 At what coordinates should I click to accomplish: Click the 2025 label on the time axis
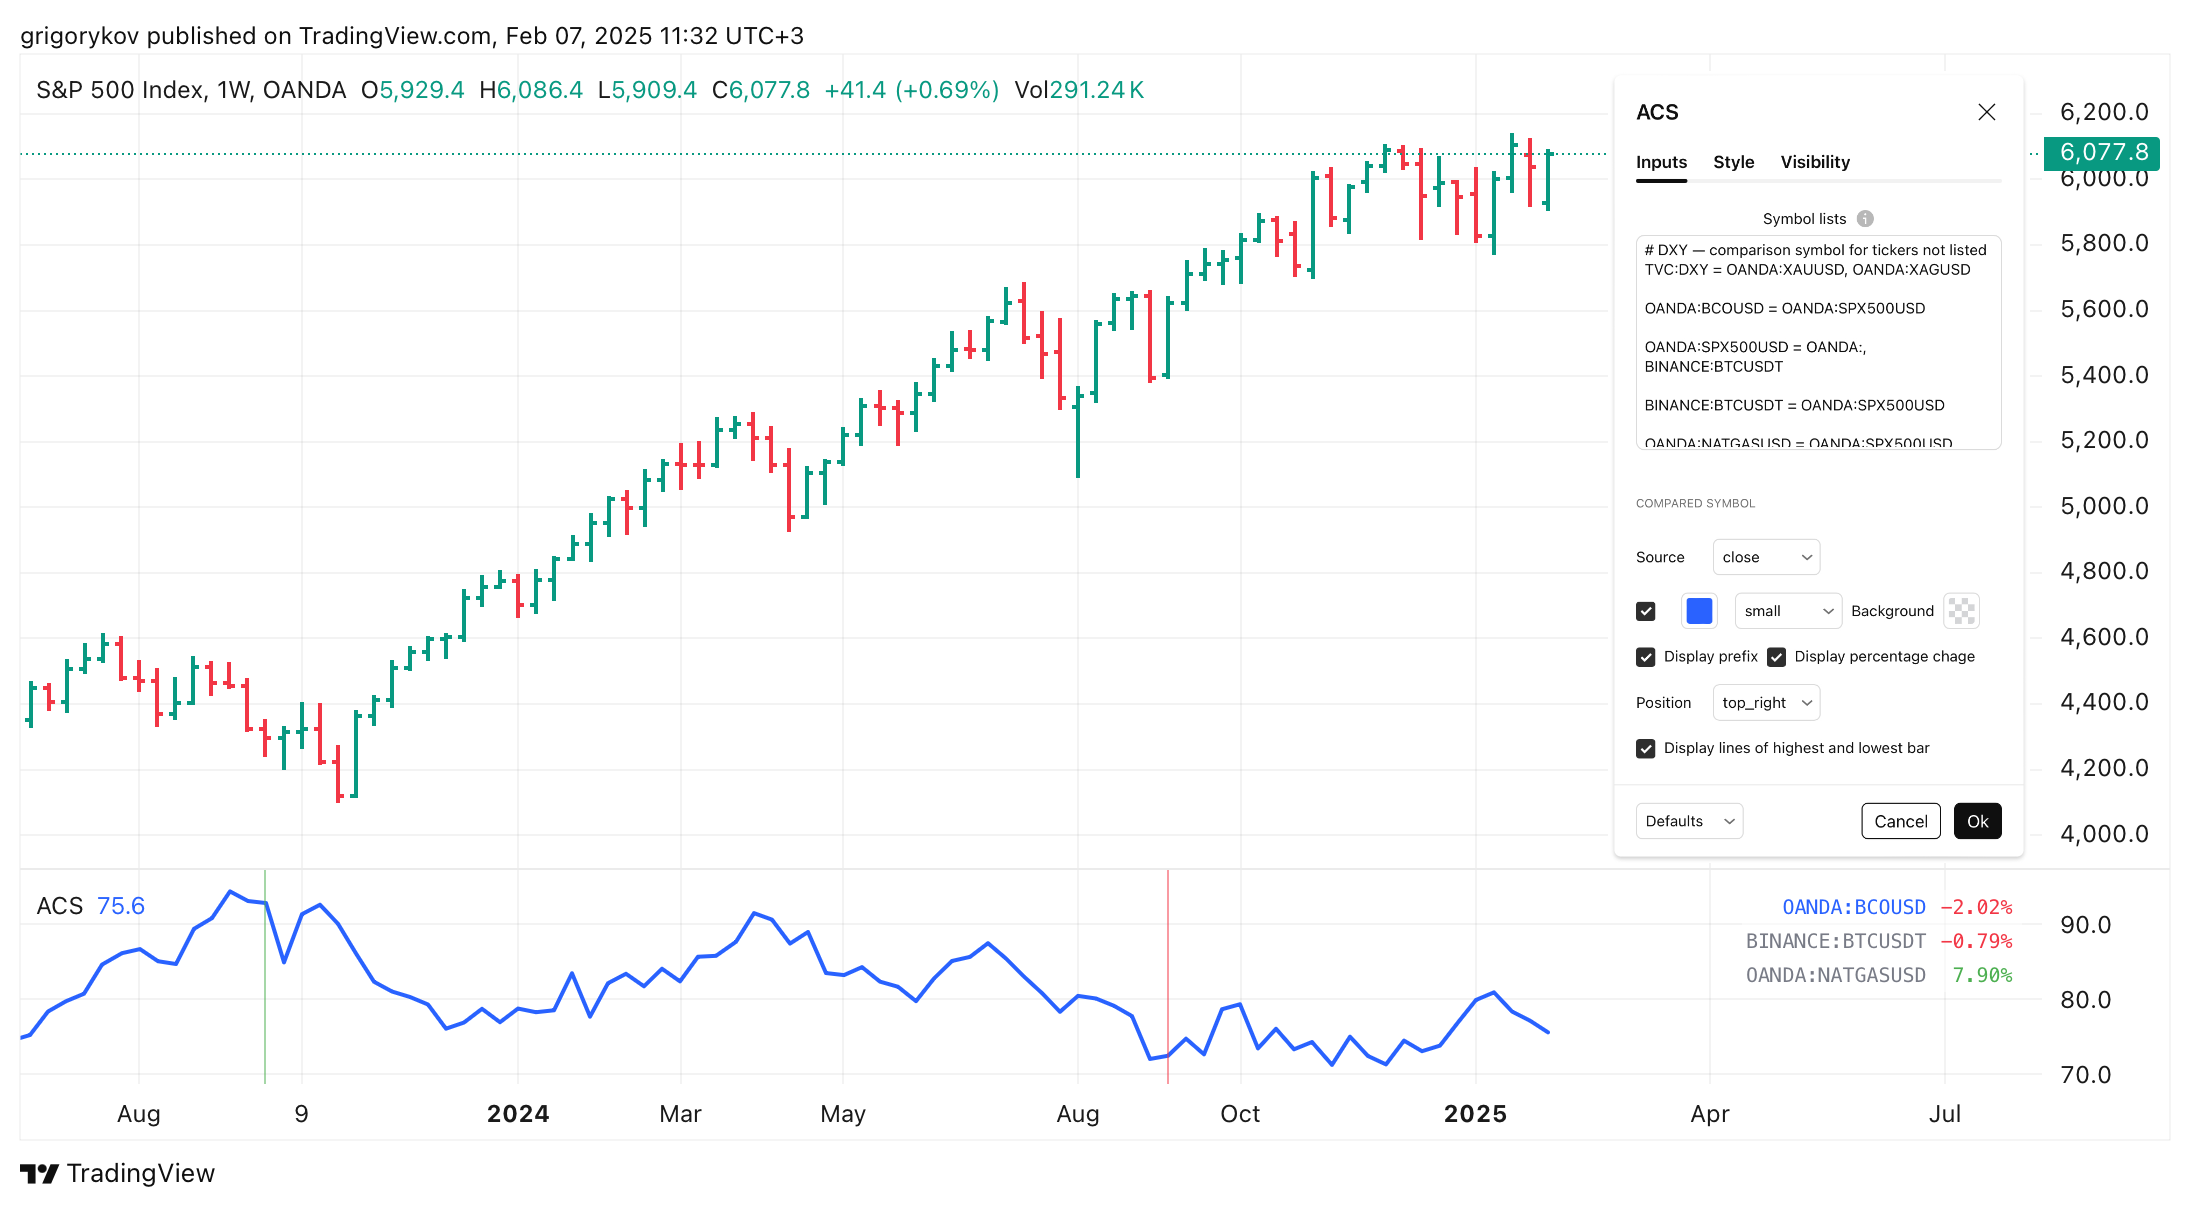(1475, 1114)
